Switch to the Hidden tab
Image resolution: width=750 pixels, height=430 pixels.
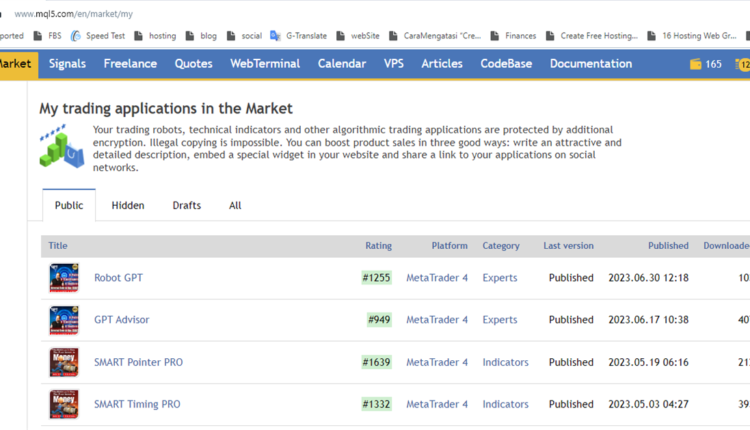pos(127,205)
